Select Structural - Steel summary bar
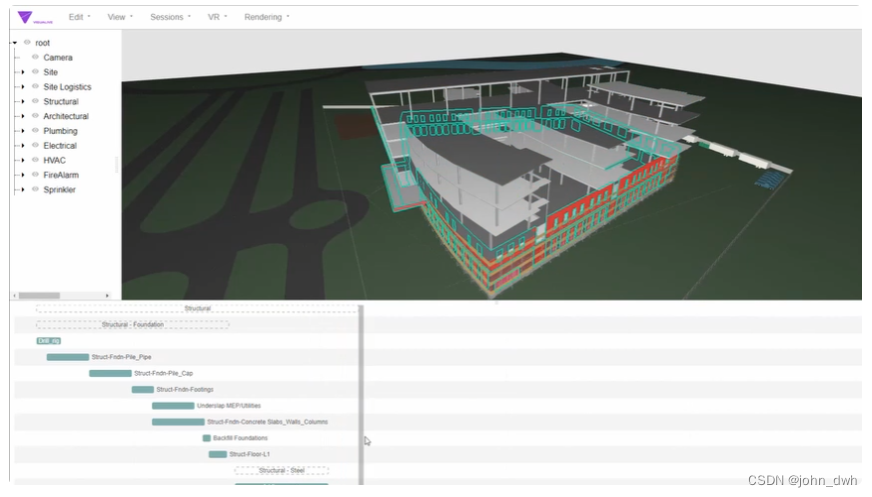This screenshot has height=497, width=872. [281, 470]
